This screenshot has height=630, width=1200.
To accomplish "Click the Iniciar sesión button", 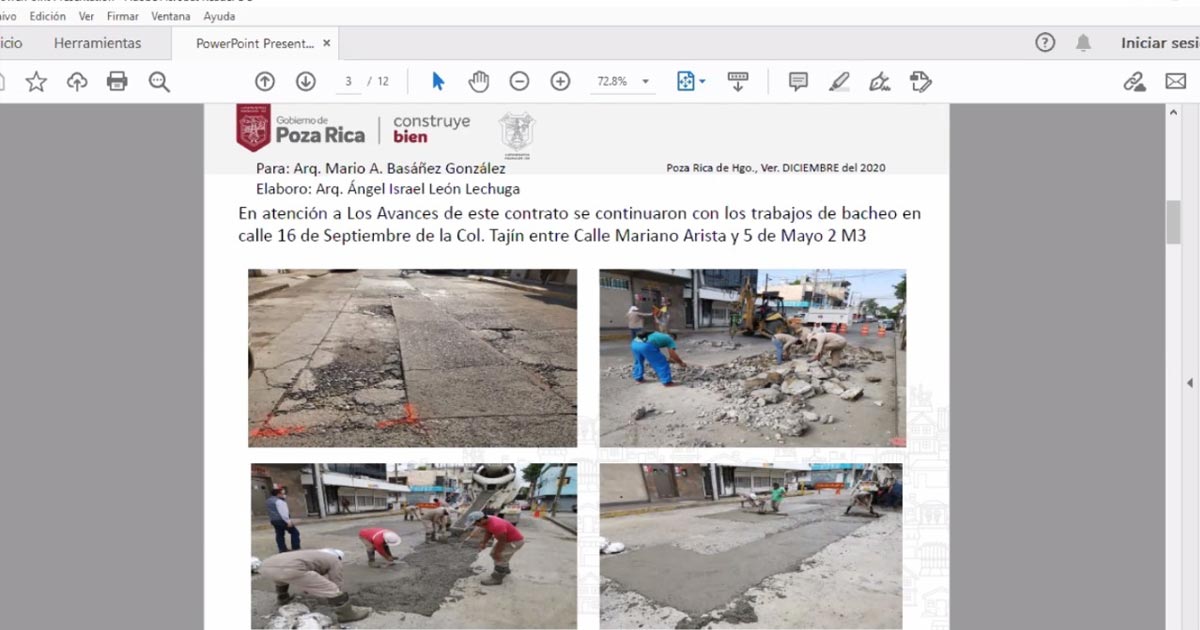I will point(1159,43).
